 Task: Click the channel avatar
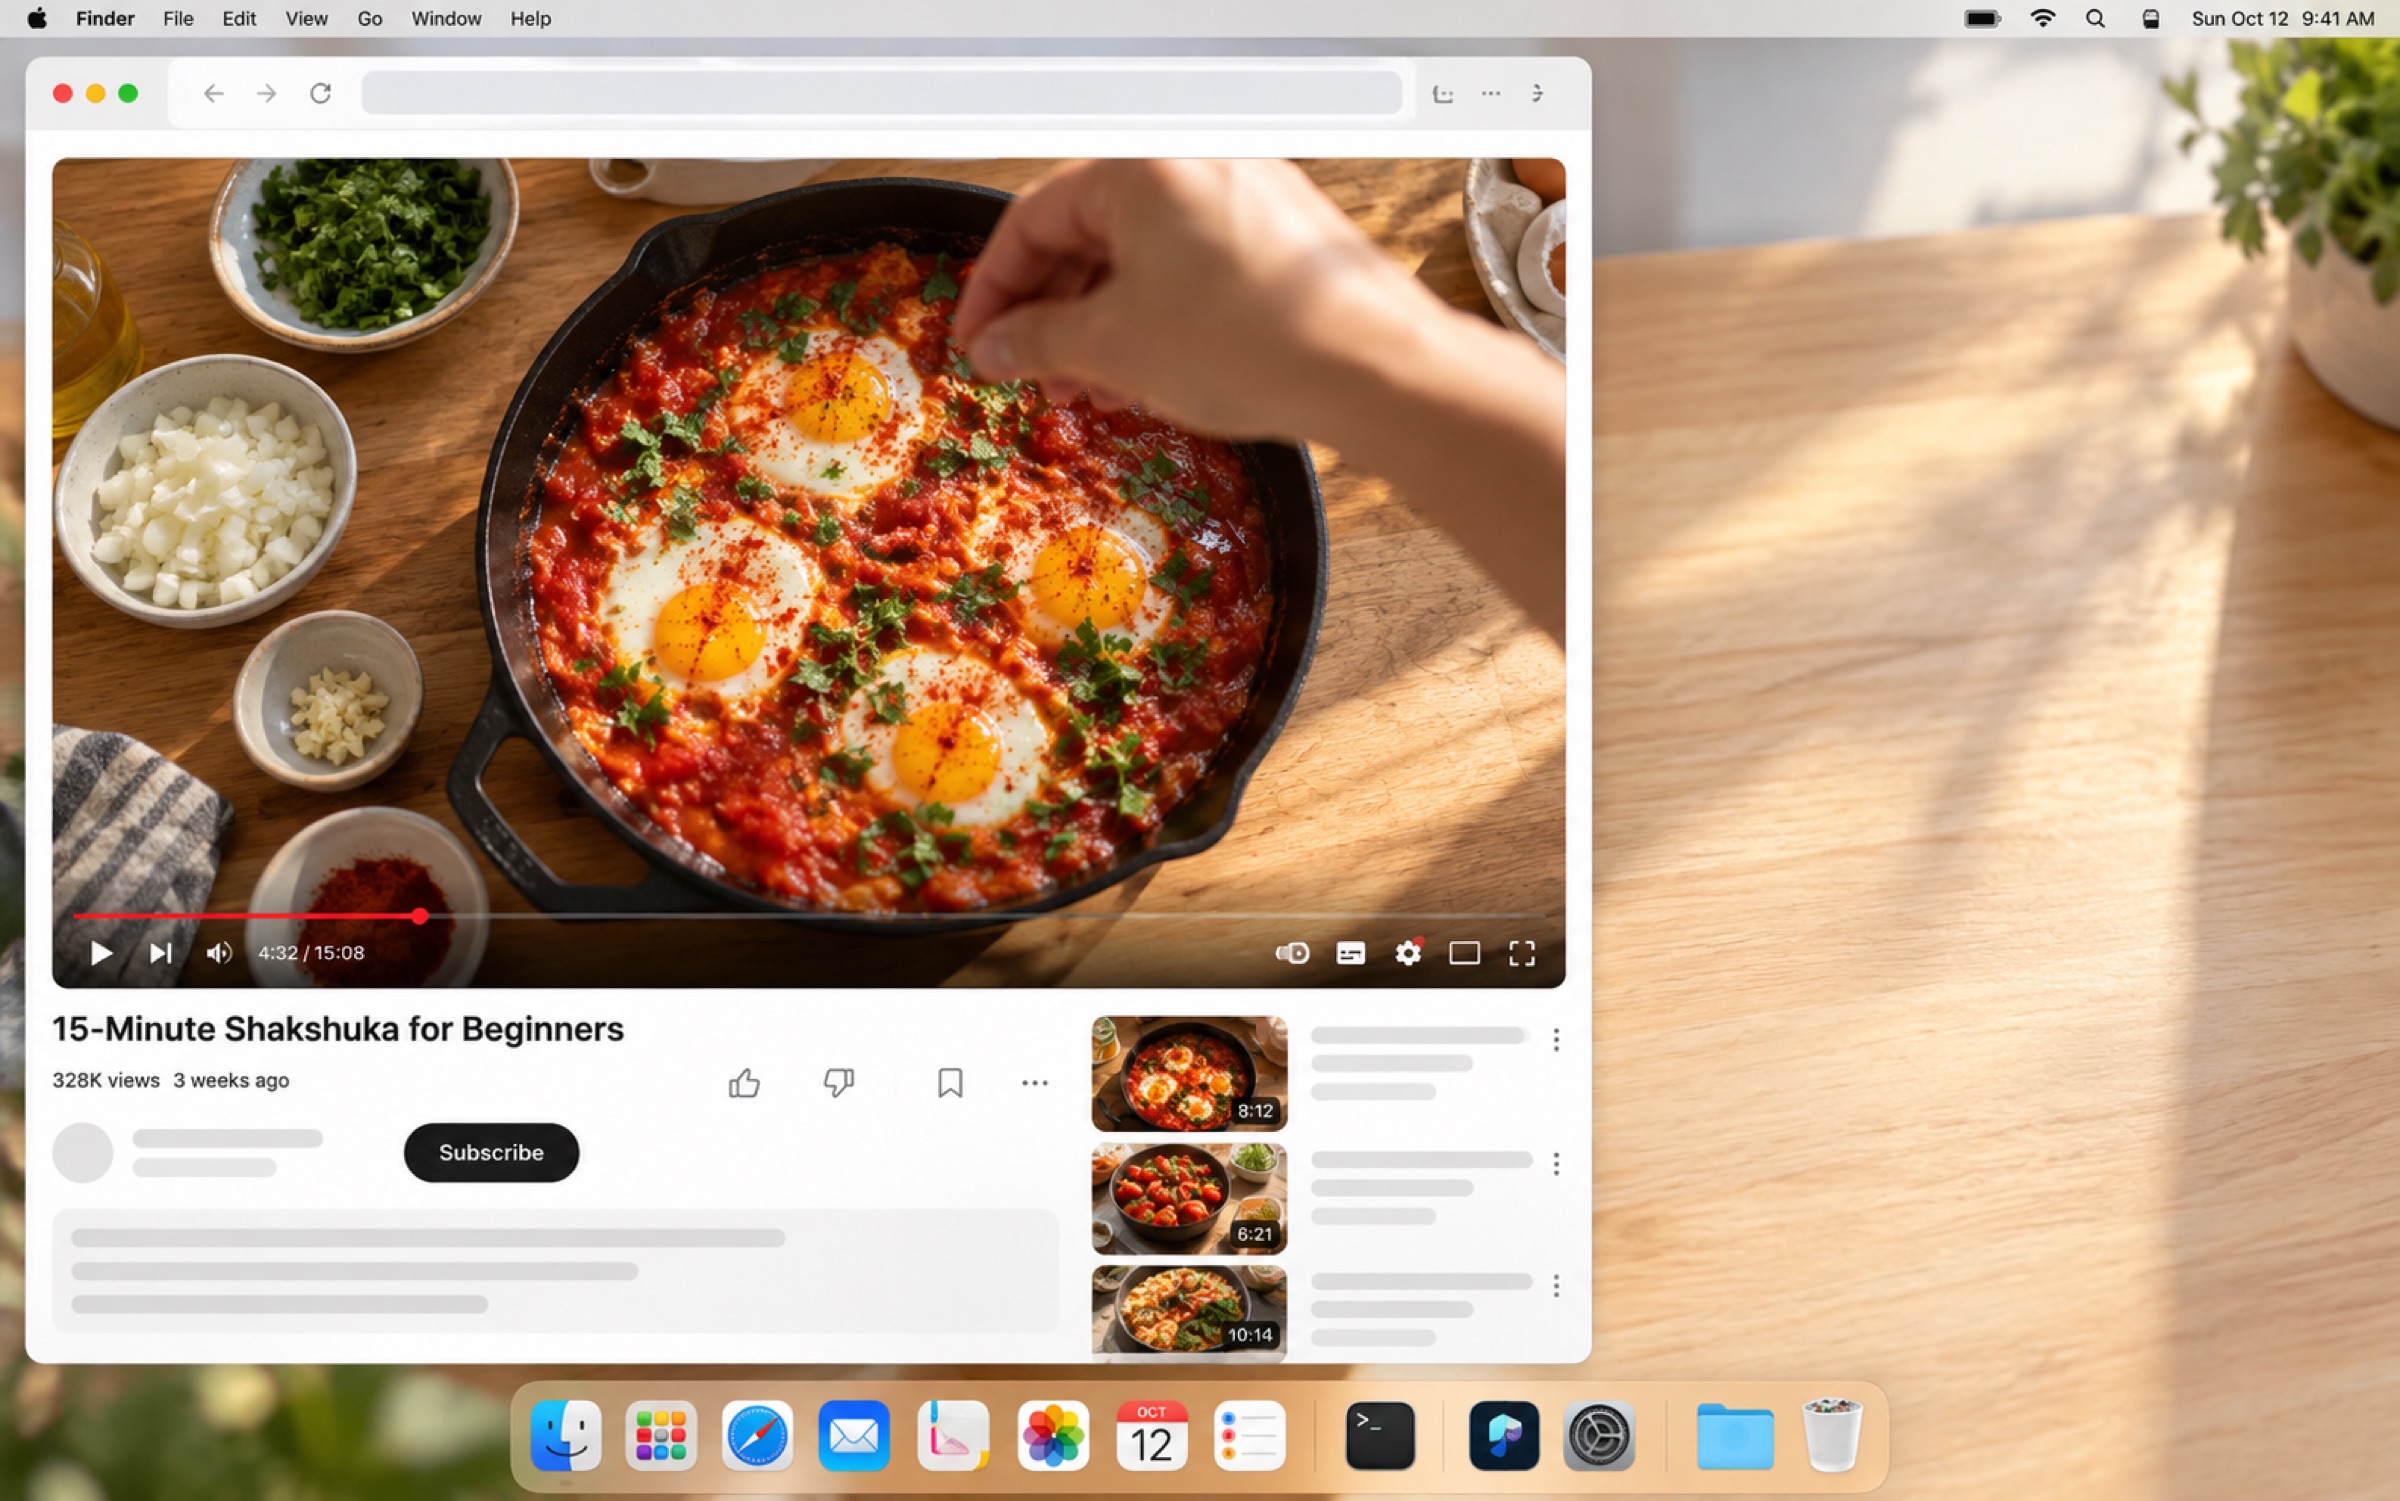(82, 1152)
